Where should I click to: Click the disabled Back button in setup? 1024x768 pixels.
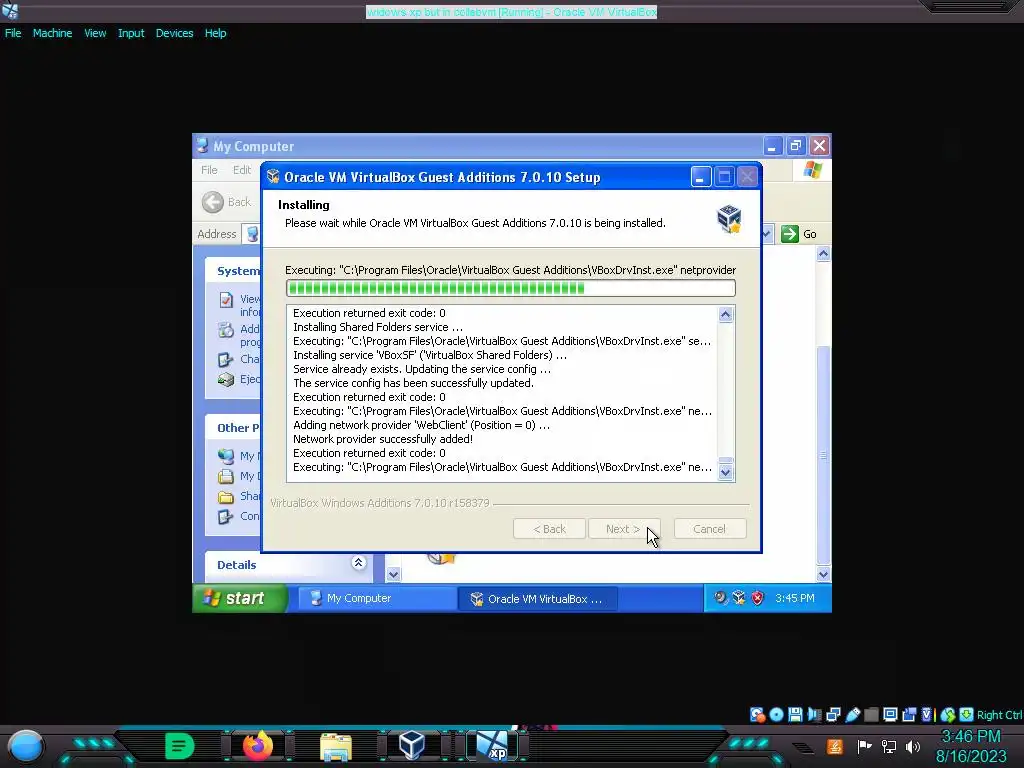click(x=549, y=529)
